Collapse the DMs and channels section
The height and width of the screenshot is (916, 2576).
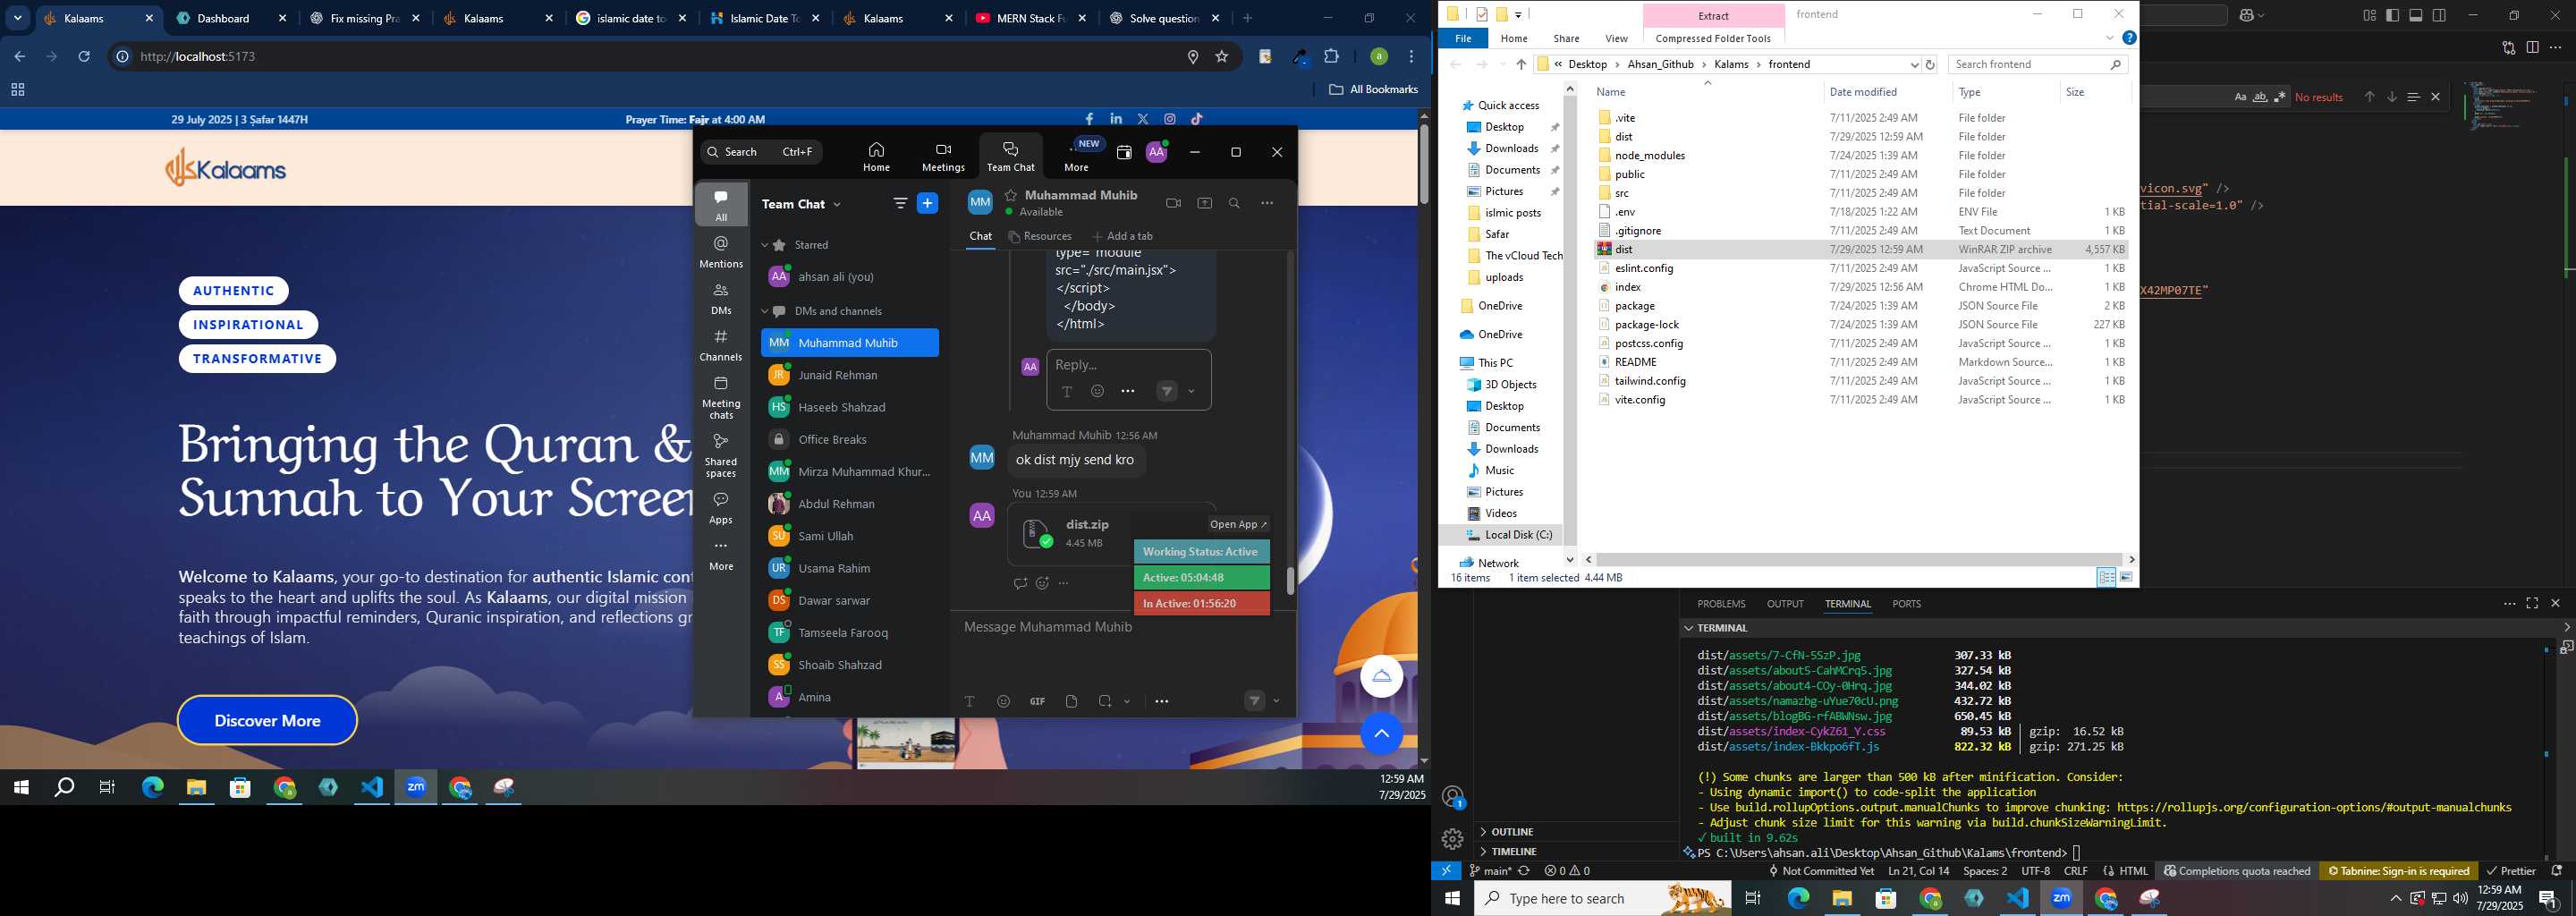pos(764,312)
